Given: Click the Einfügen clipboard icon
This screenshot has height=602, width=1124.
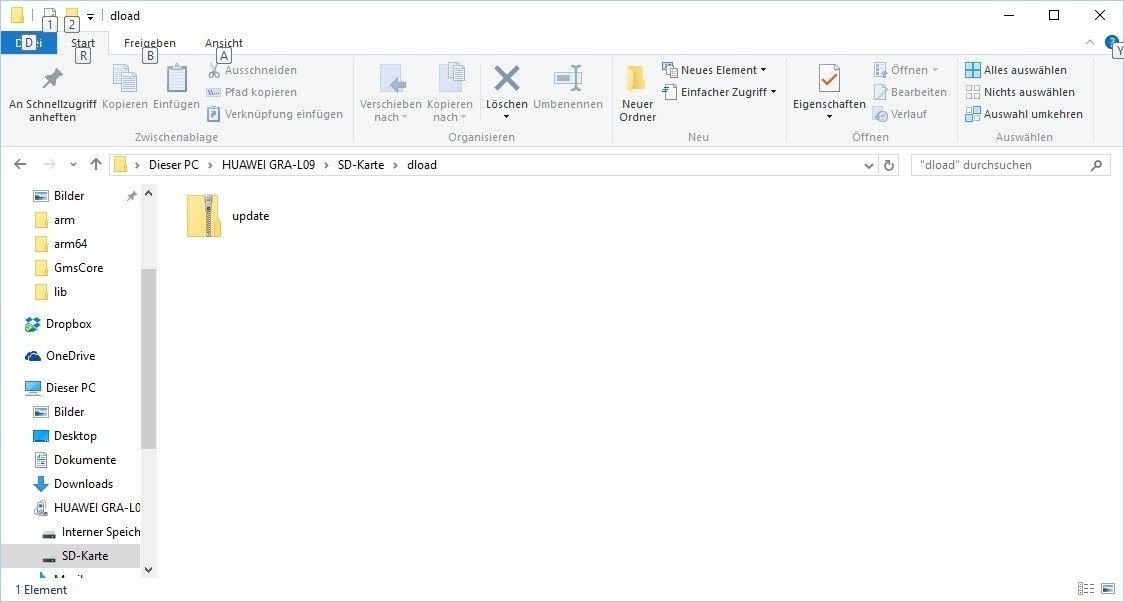Looking at the screenshot, I should pos(176,79).
